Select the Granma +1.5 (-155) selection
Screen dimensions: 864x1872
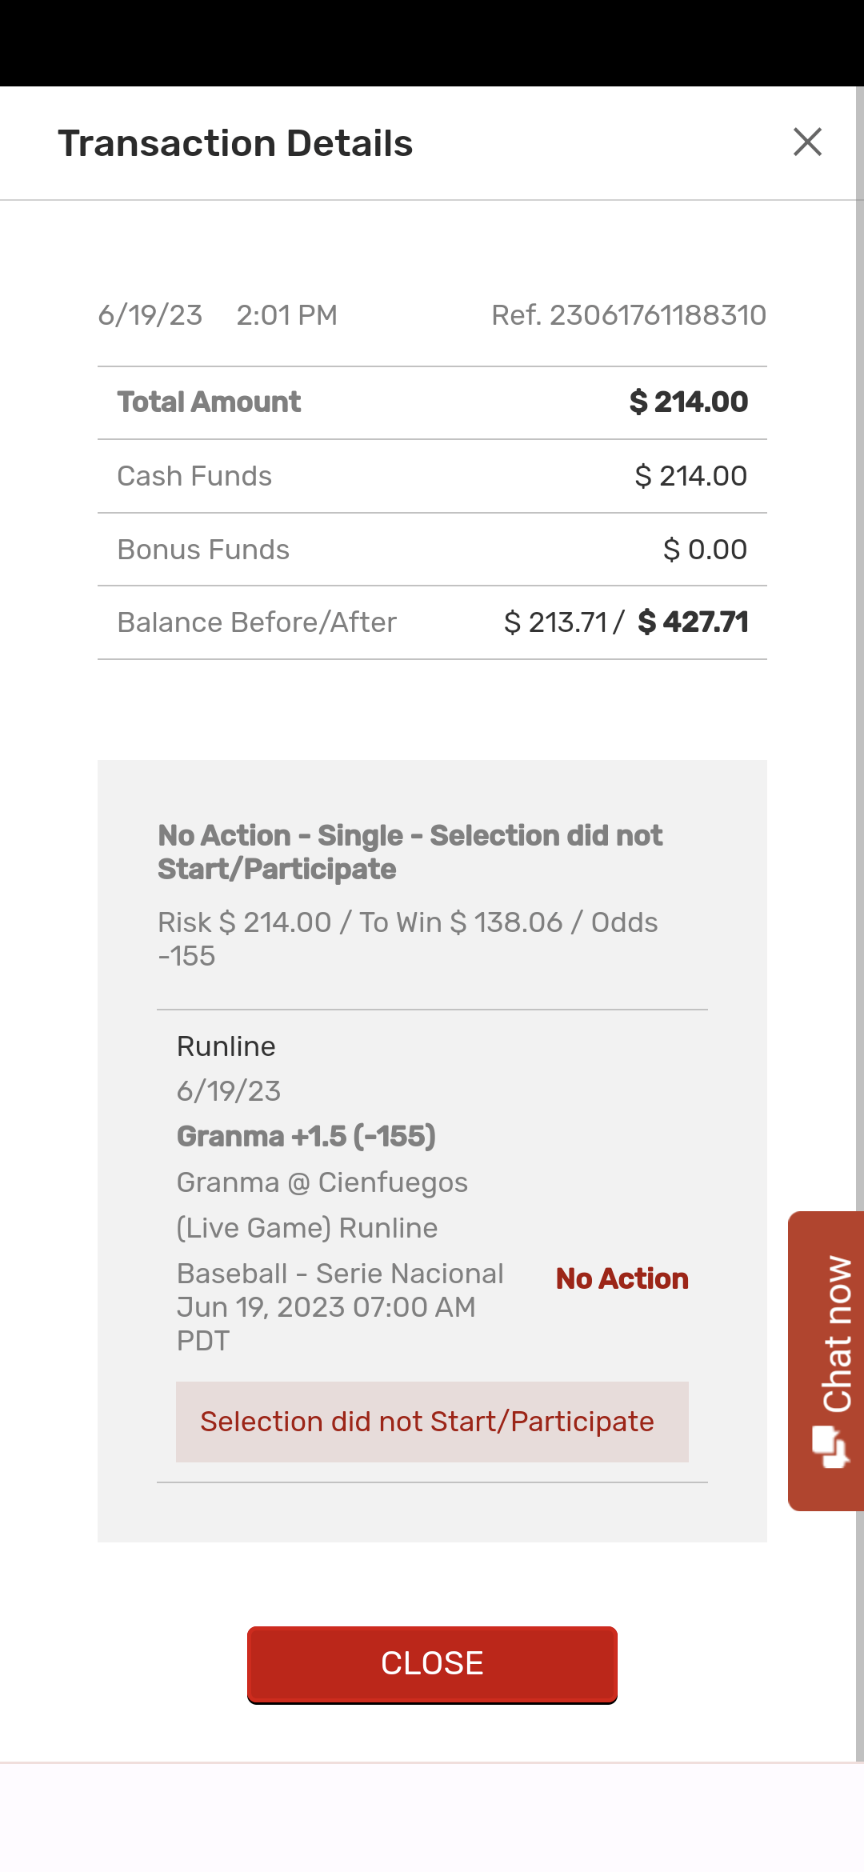coord(306,1136)
